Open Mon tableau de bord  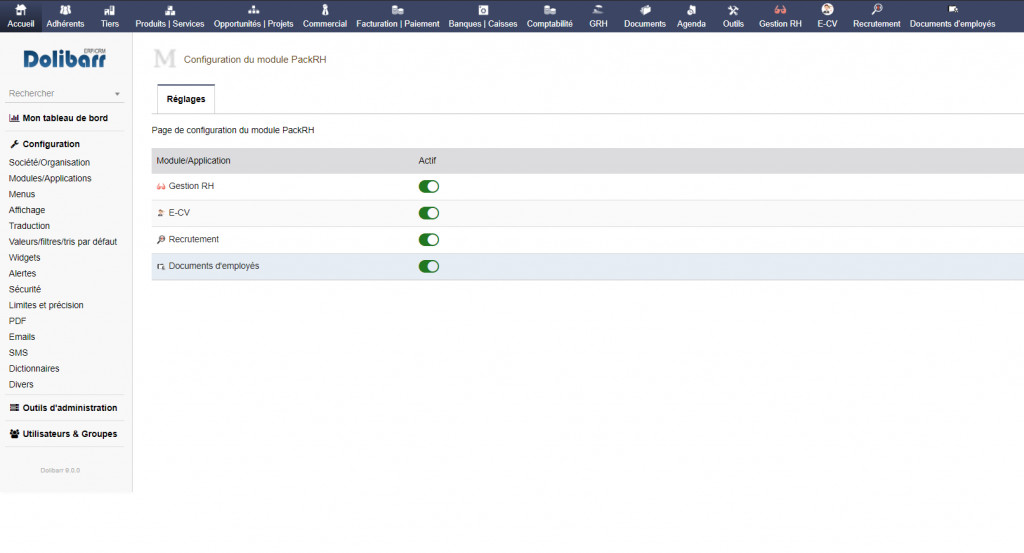(65, 118)
